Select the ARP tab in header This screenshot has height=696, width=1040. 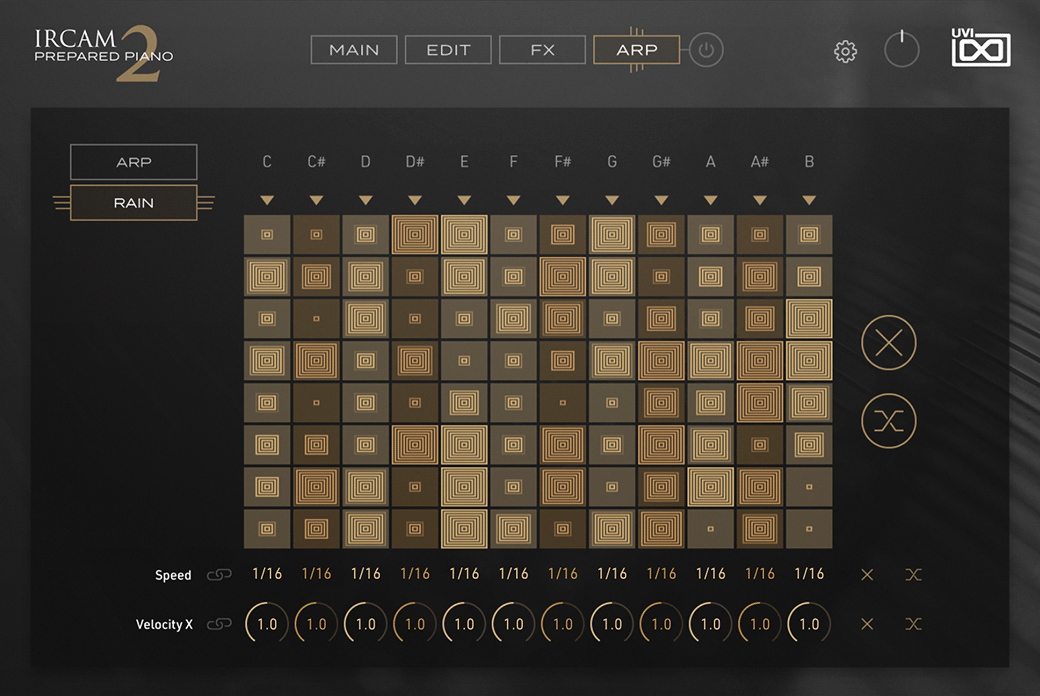click(x=637, y=50)
